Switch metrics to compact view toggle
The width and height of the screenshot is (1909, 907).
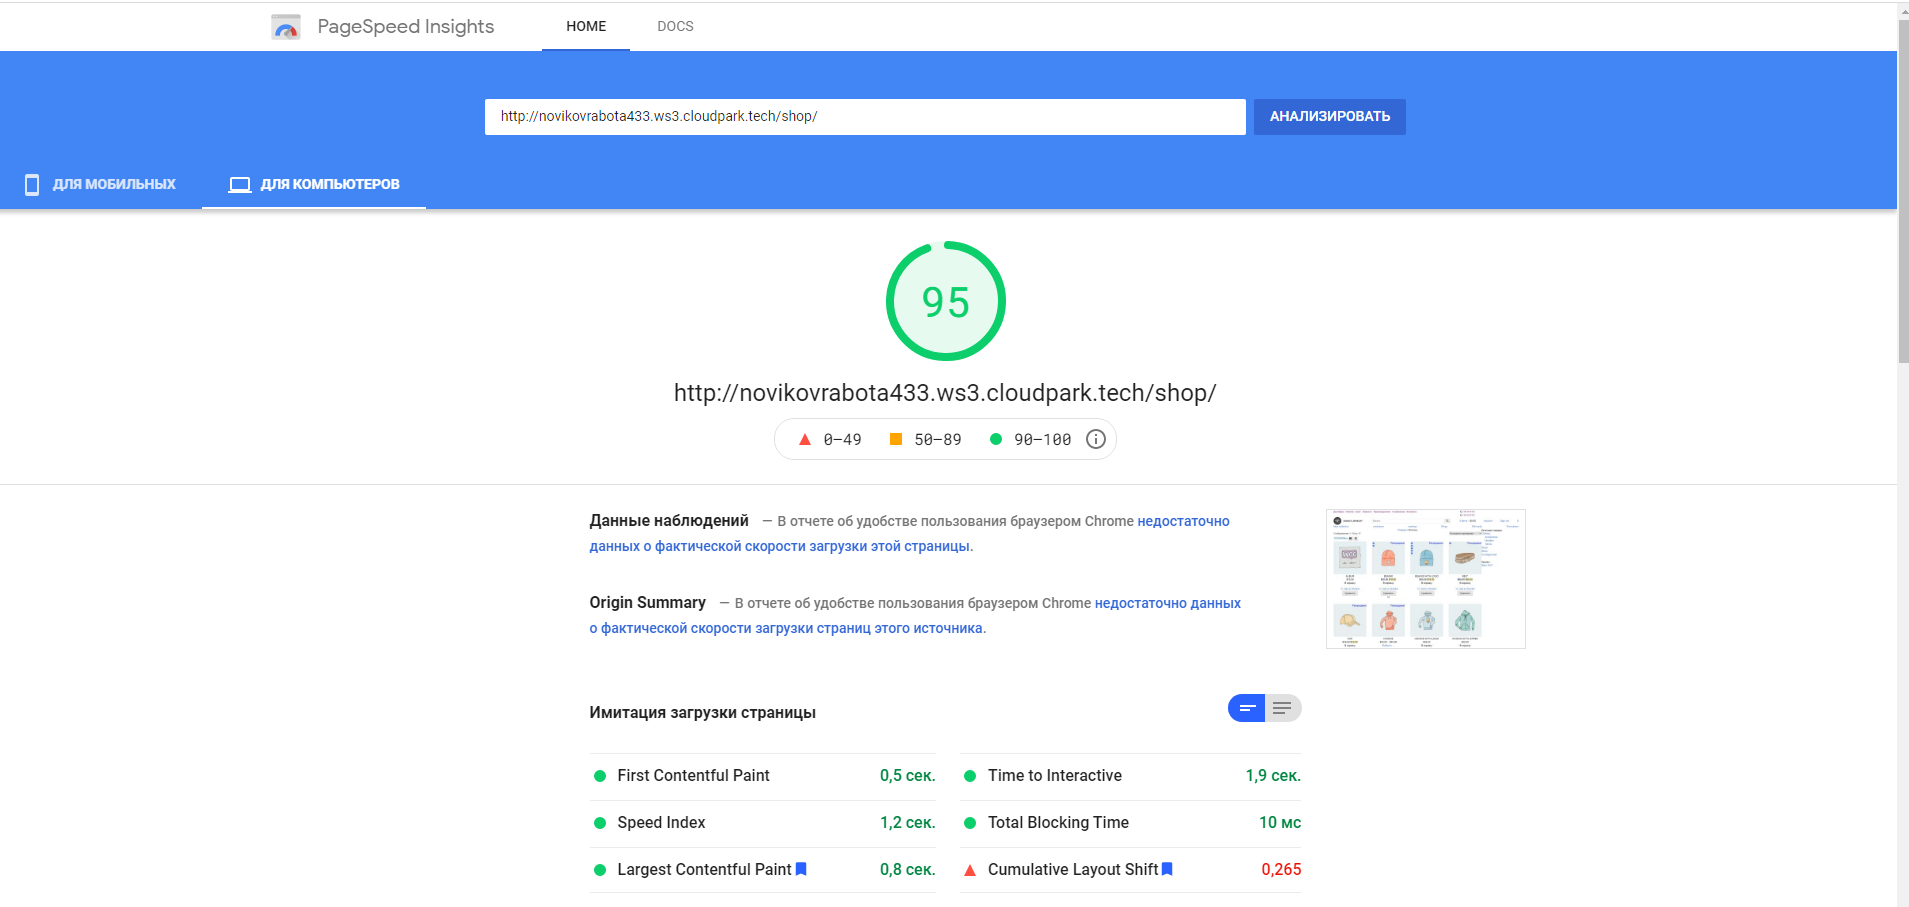[x=1247, y=708]
